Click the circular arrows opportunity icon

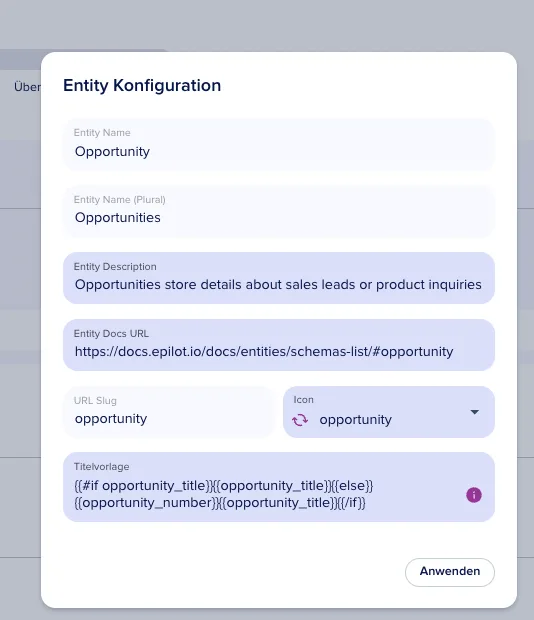coord(300,420)
